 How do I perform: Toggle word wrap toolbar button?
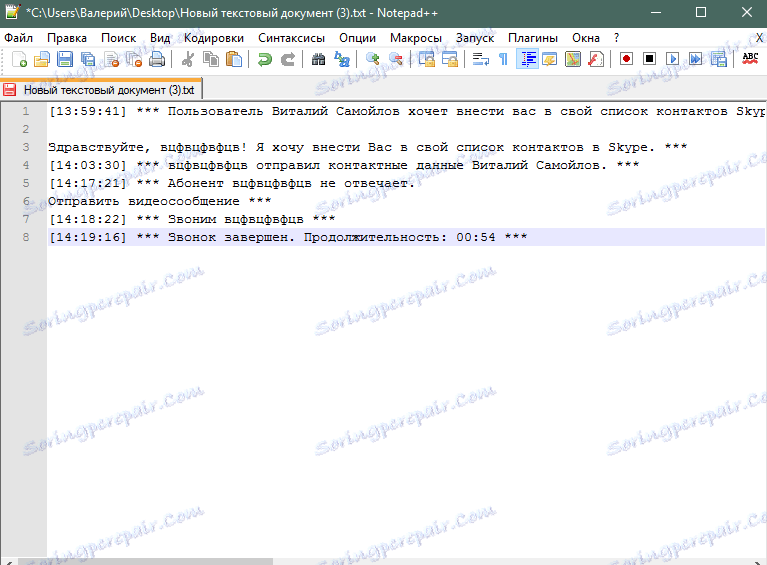[480, 60]
